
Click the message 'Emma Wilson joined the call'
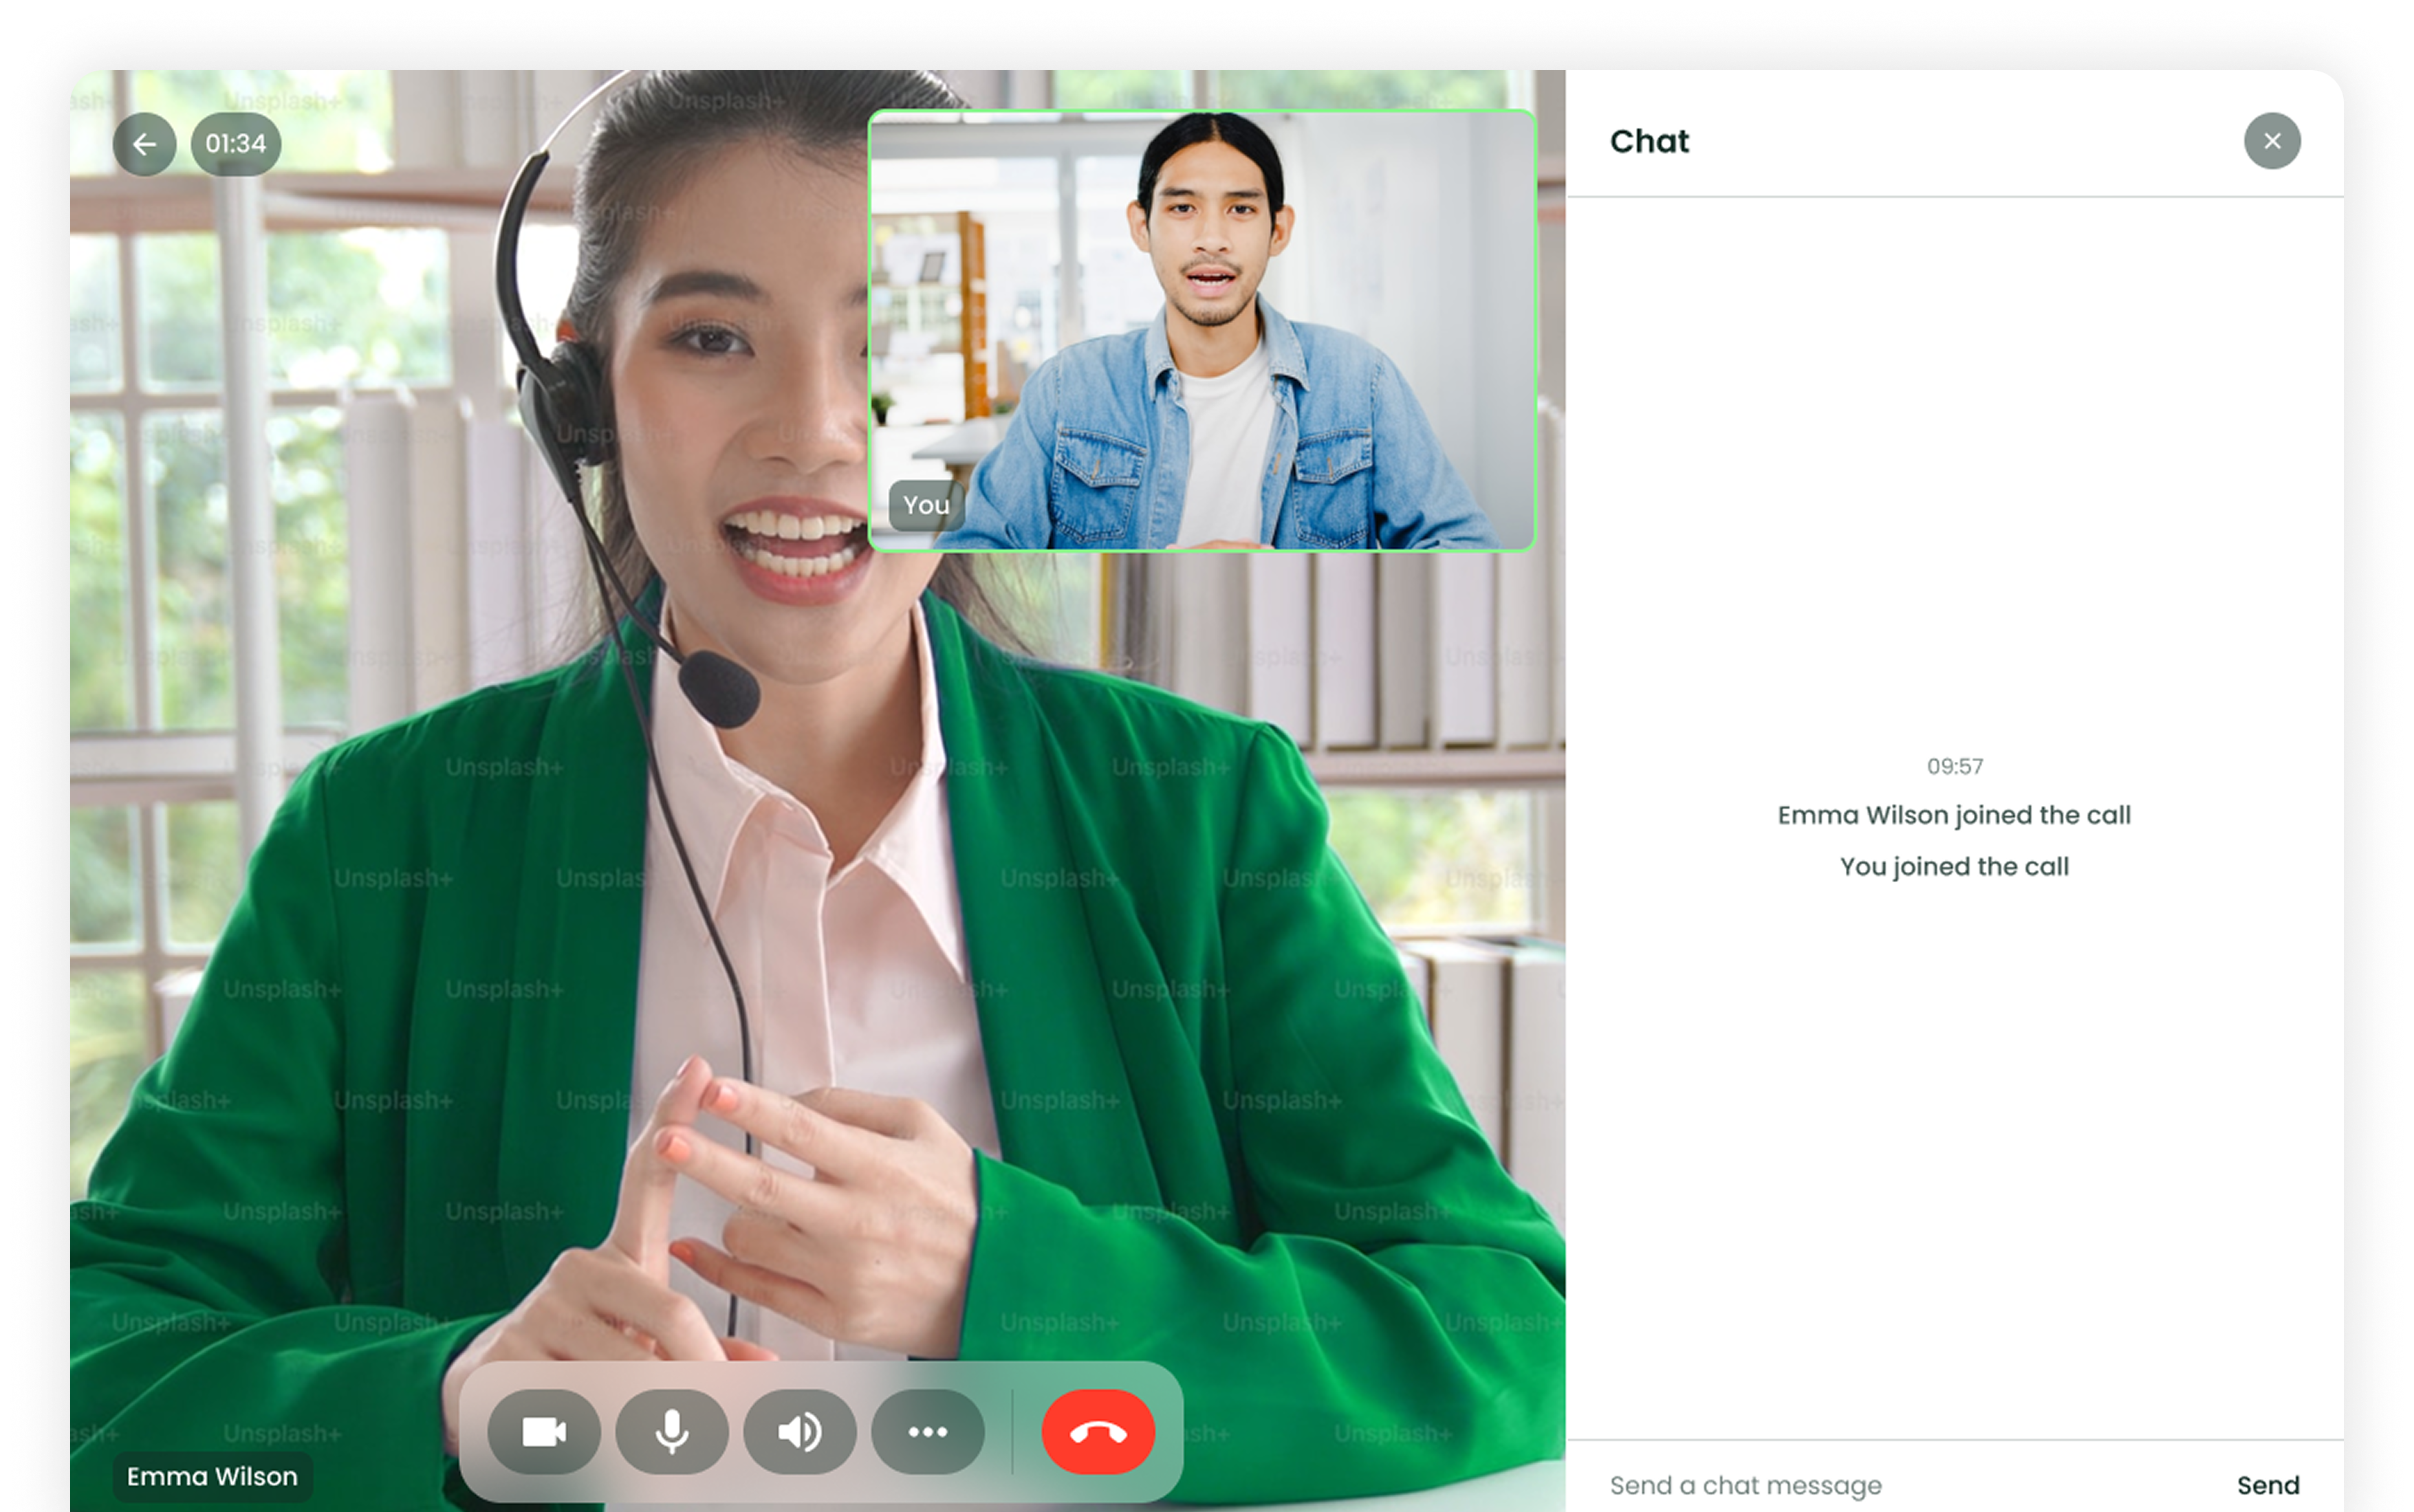pos(1953,814)
